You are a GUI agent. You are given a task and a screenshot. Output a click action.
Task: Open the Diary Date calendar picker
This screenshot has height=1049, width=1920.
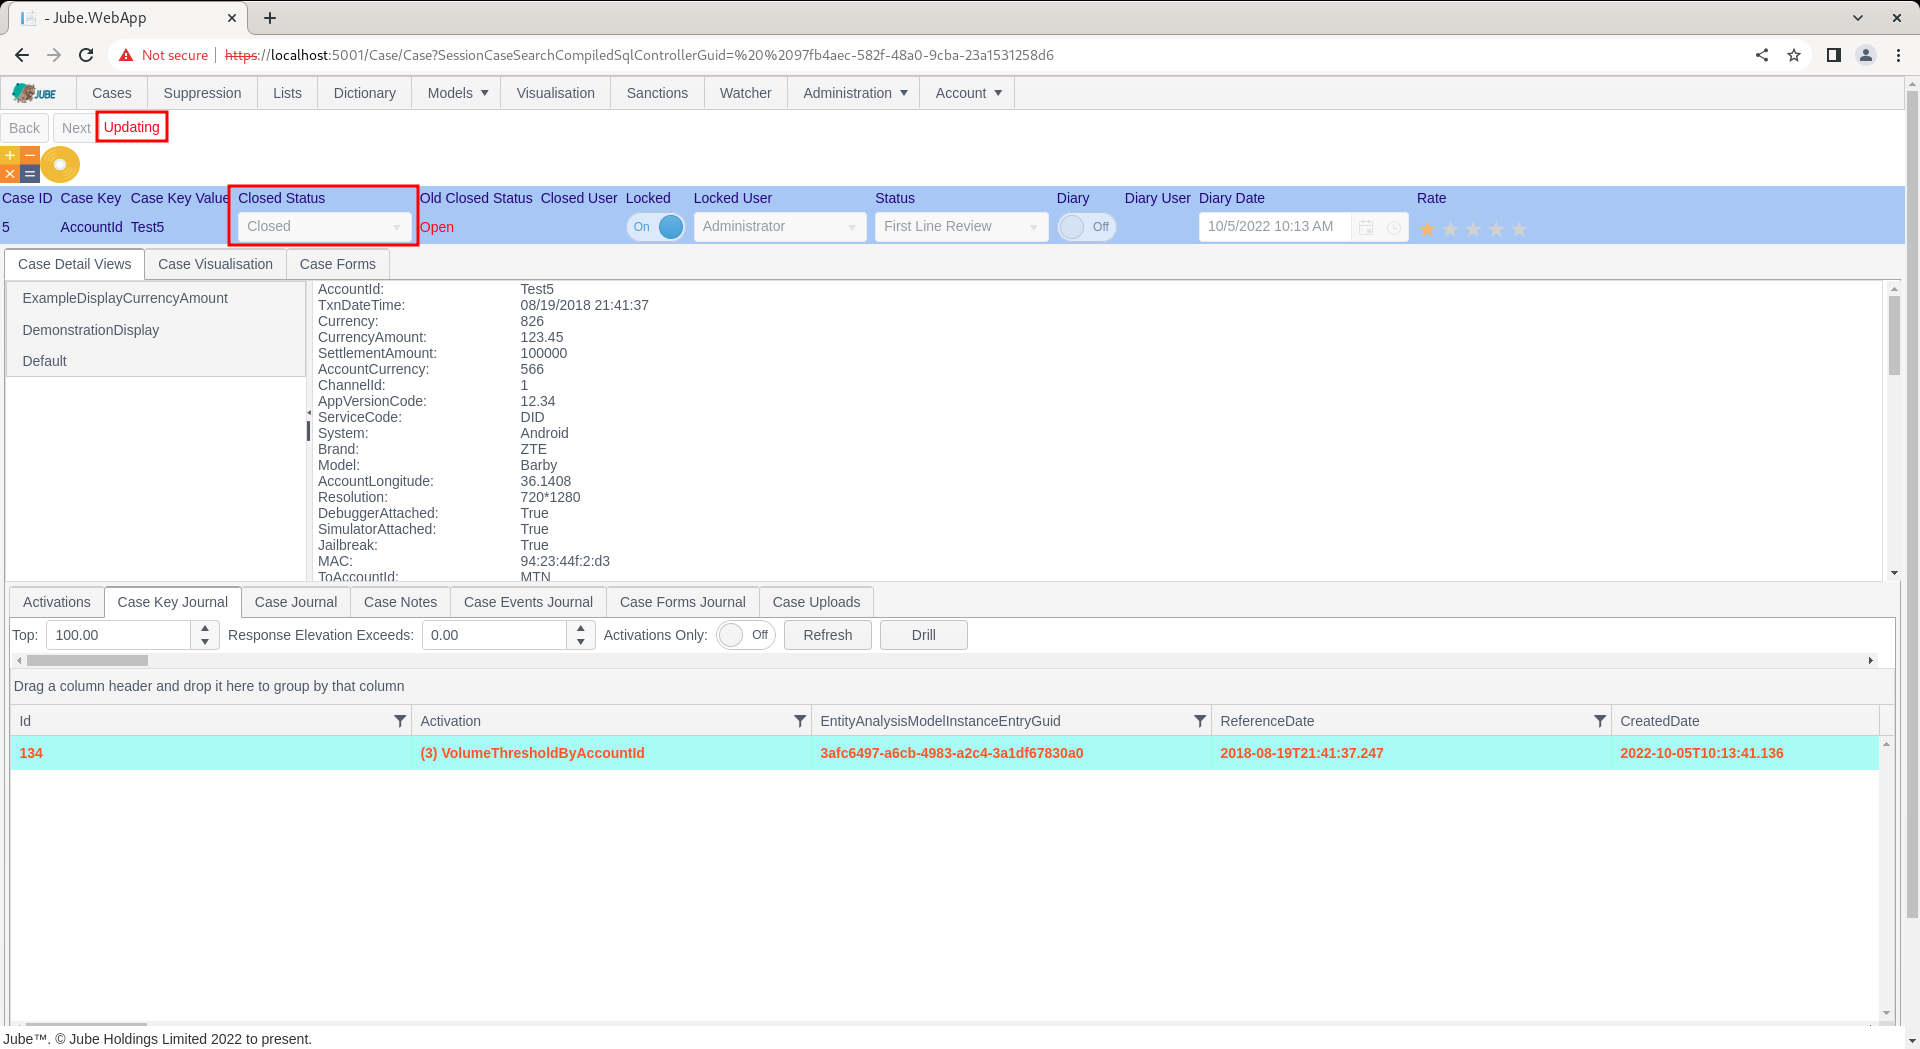tap(1366, 228)
